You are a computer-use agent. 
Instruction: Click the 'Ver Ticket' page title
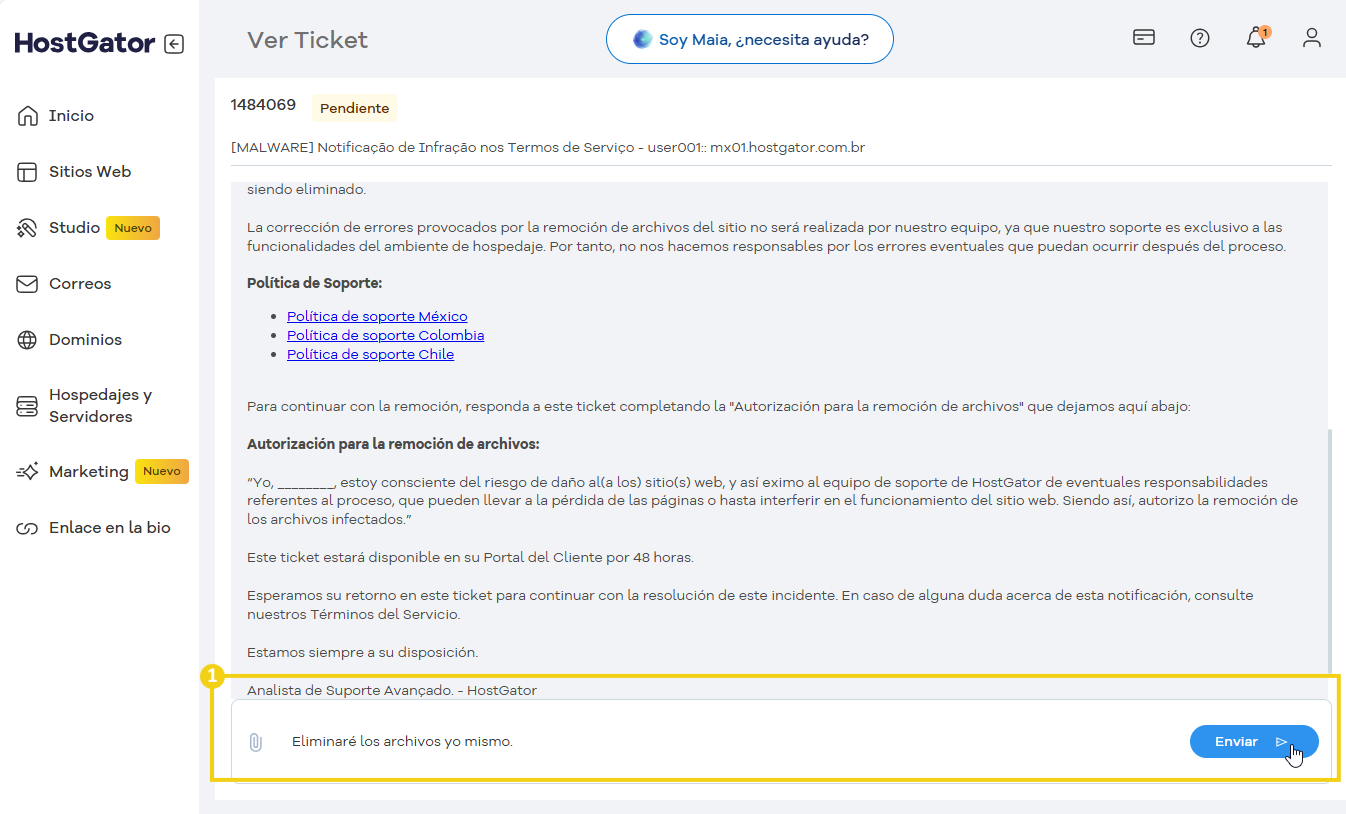pyautogui.click(x=308, y=40)
